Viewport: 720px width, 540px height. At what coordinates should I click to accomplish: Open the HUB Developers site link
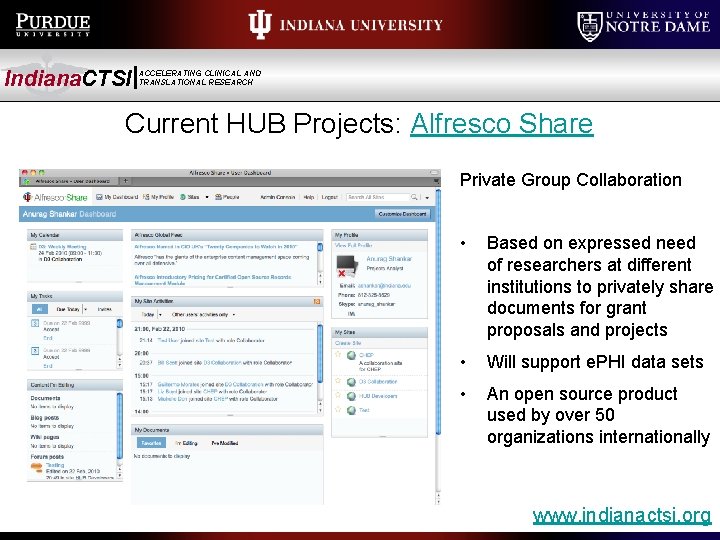(378, 396)
